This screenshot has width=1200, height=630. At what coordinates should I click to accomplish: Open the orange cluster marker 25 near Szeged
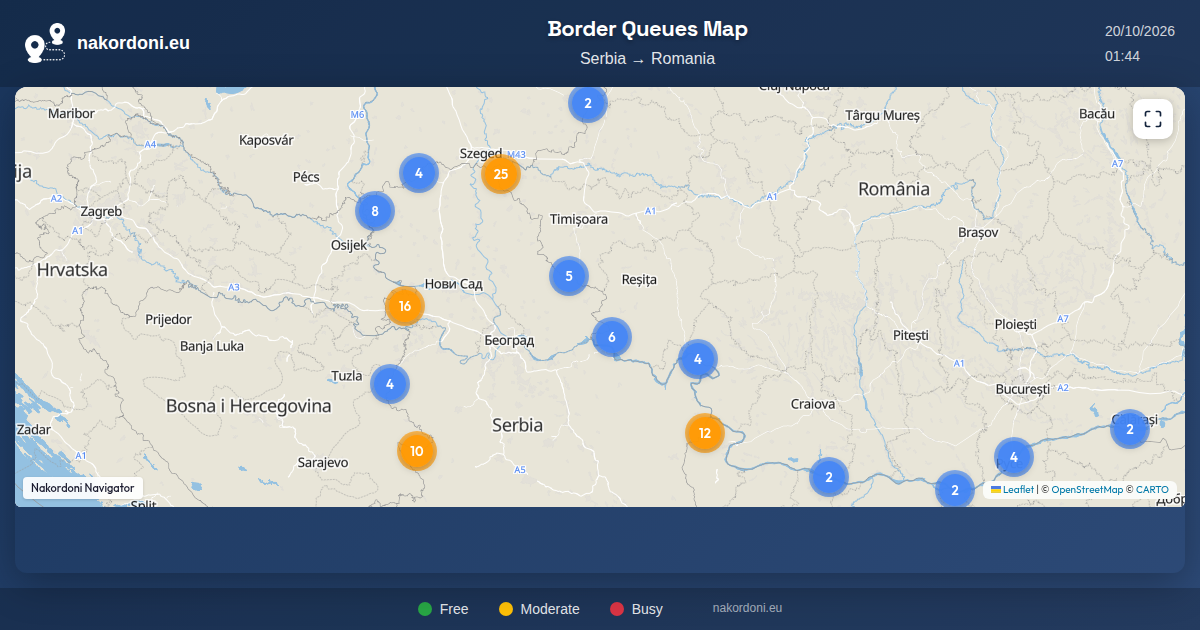click(501, 174)
